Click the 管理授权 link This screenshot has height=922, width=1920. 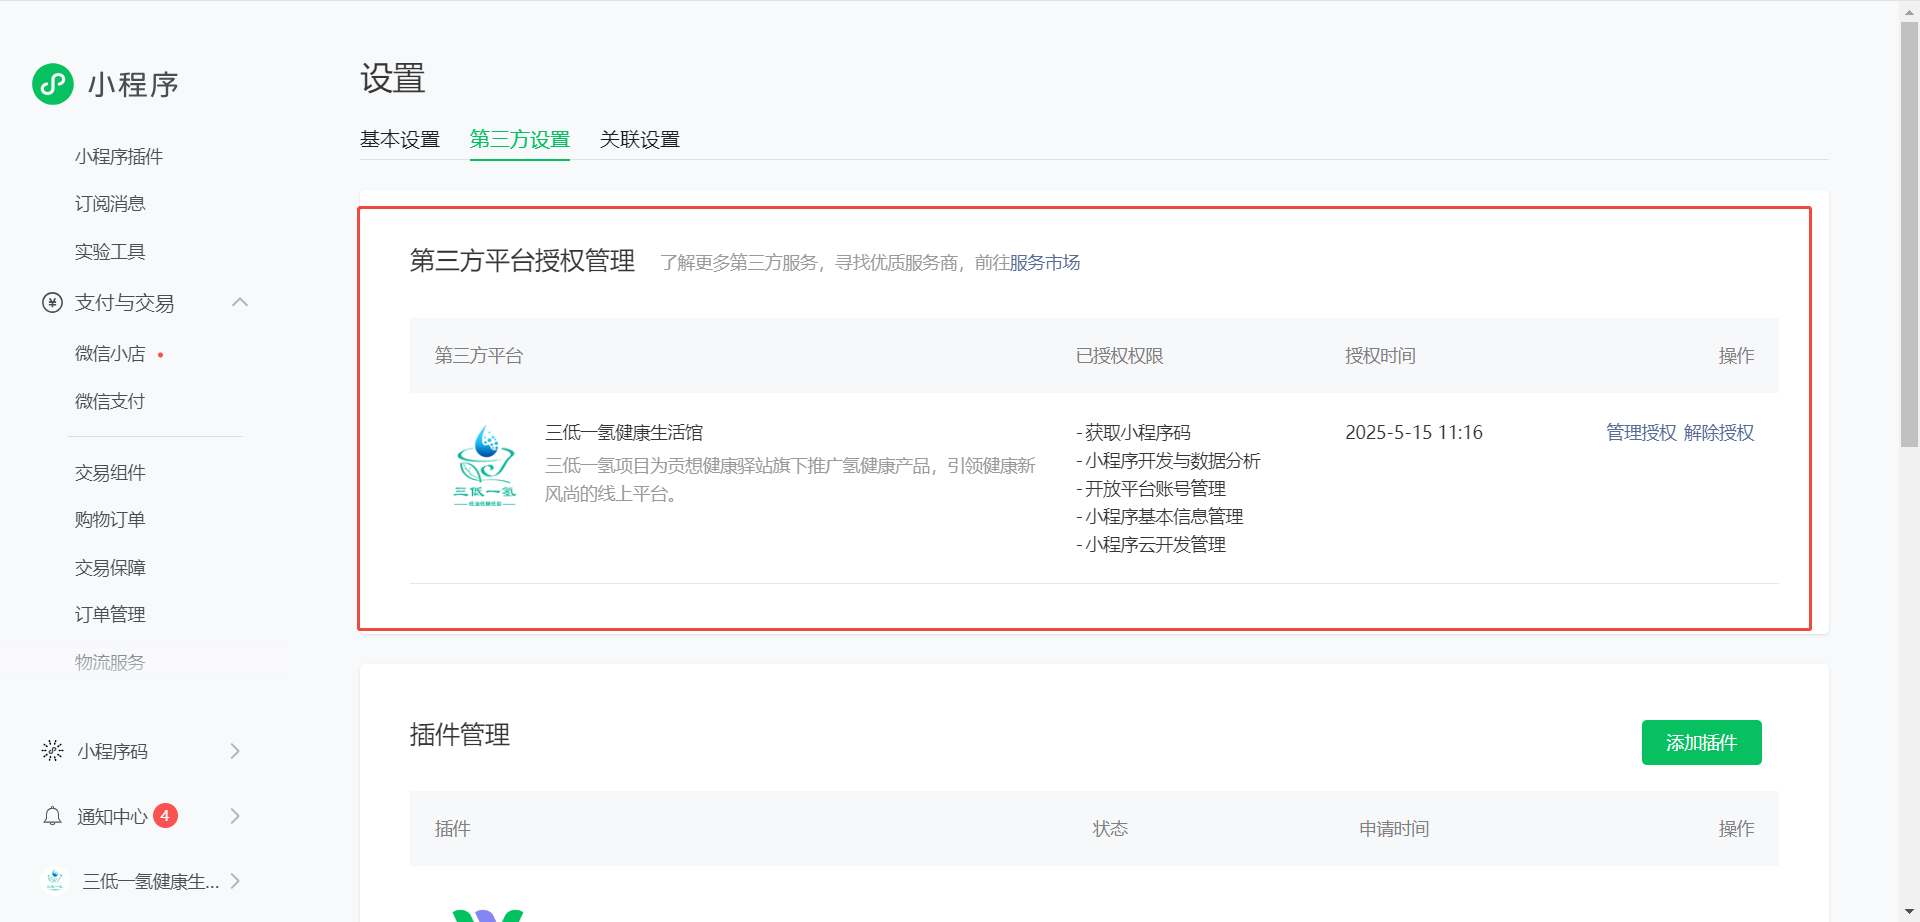click(1641, 432)
